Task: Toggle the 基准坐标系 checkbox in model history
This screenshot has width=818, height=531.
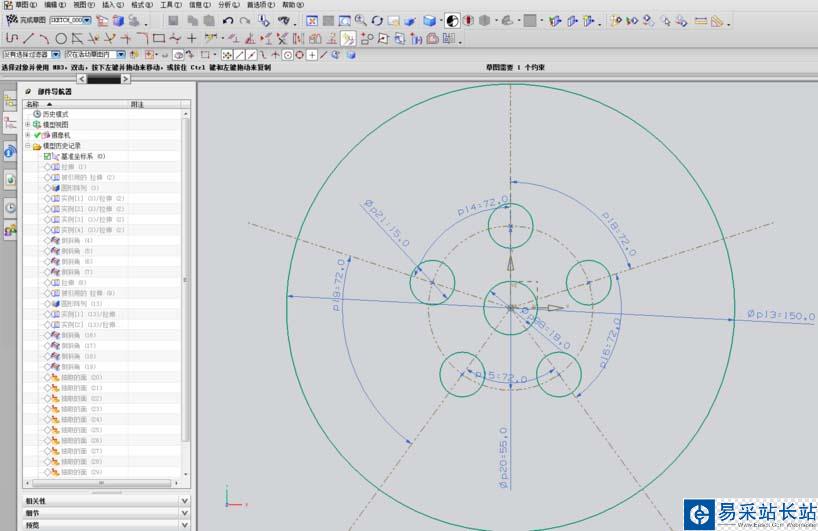Action: tap(47, 156)
